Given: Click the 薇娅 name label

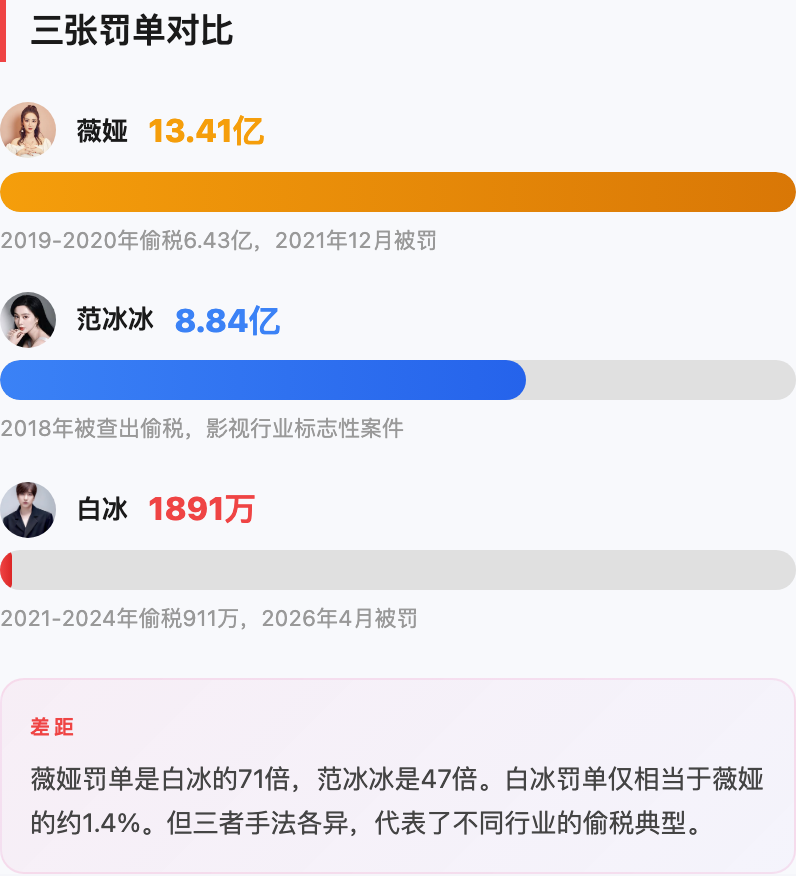Looking at the screenshot, I should 102,131.
